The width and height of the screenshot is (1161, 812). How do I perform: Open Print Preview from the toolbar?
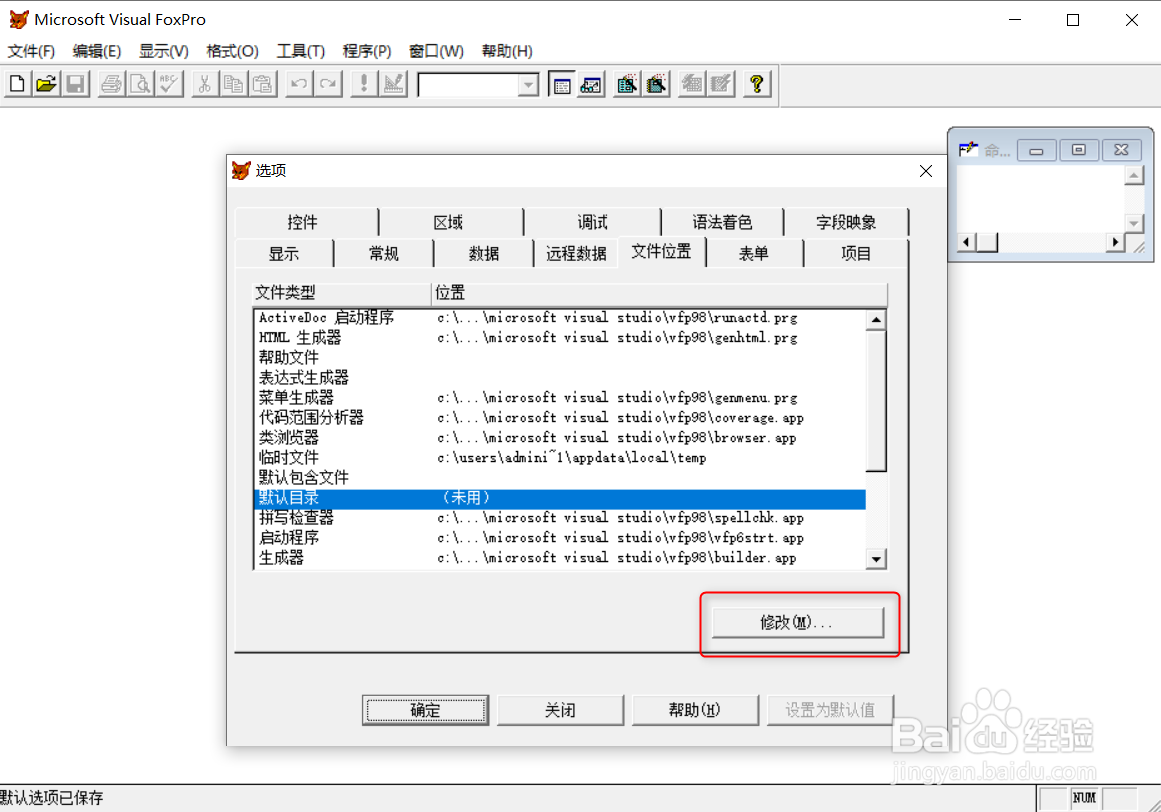pyautogui.click(x=141, y=84)
